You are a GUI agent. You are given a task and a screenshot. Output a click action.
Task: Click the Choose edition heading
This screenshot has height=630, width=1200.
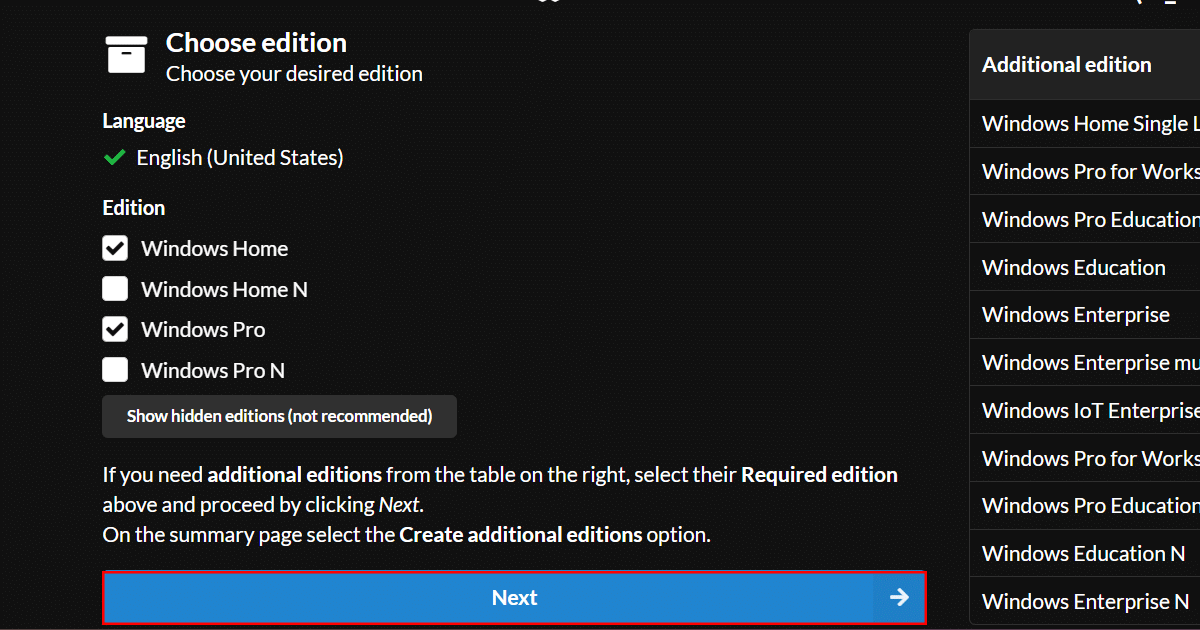(256, 43)
